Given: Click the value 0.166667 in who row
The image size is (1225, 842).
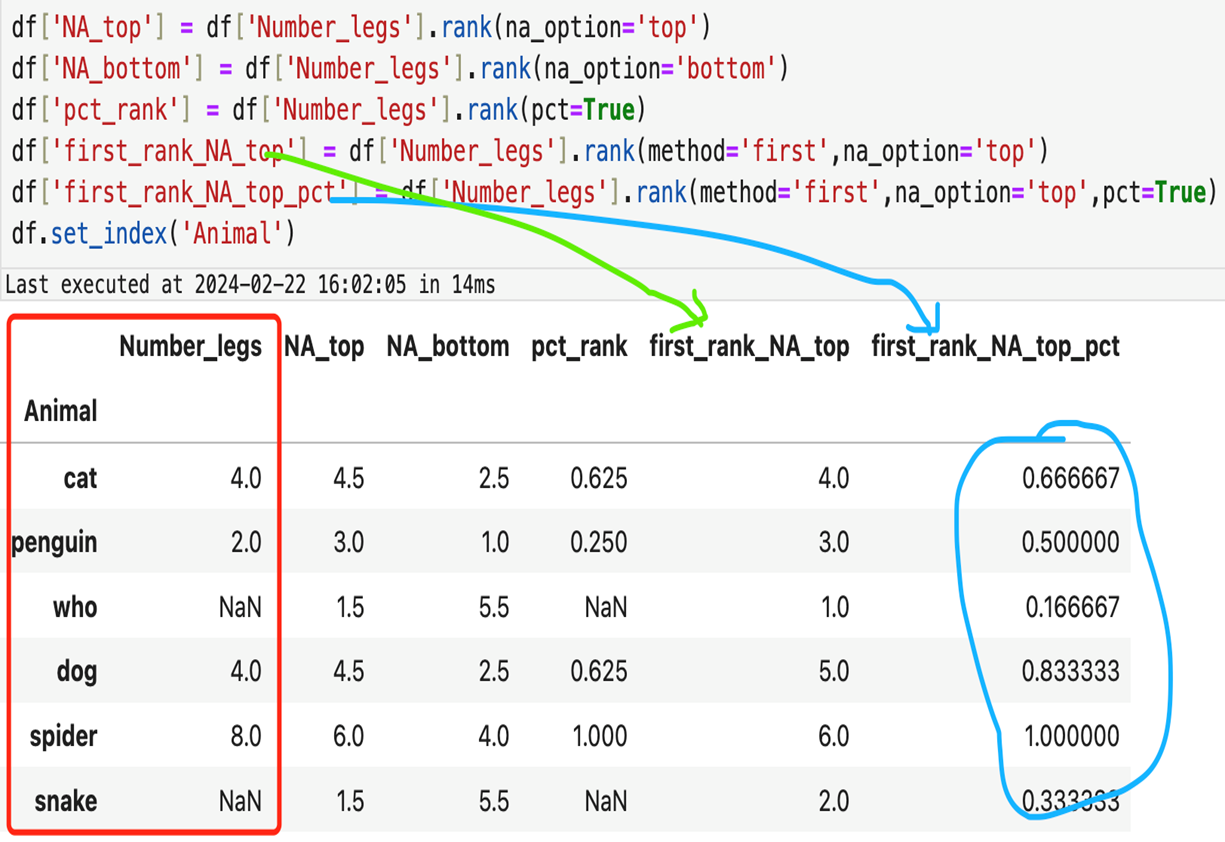Looking at the screenshot, I should pos(1072,607).
